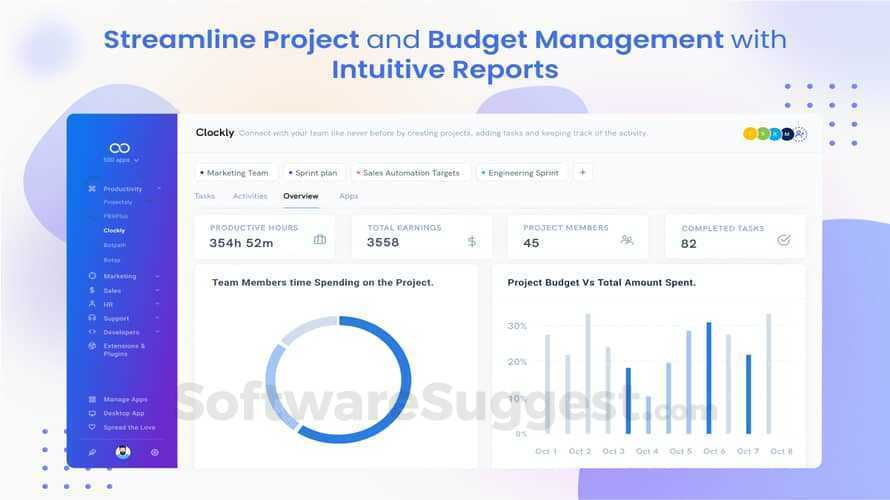Open the 500 apps dropdown under the logo
This screenshot has height=500, width=890.
(121, 160)
